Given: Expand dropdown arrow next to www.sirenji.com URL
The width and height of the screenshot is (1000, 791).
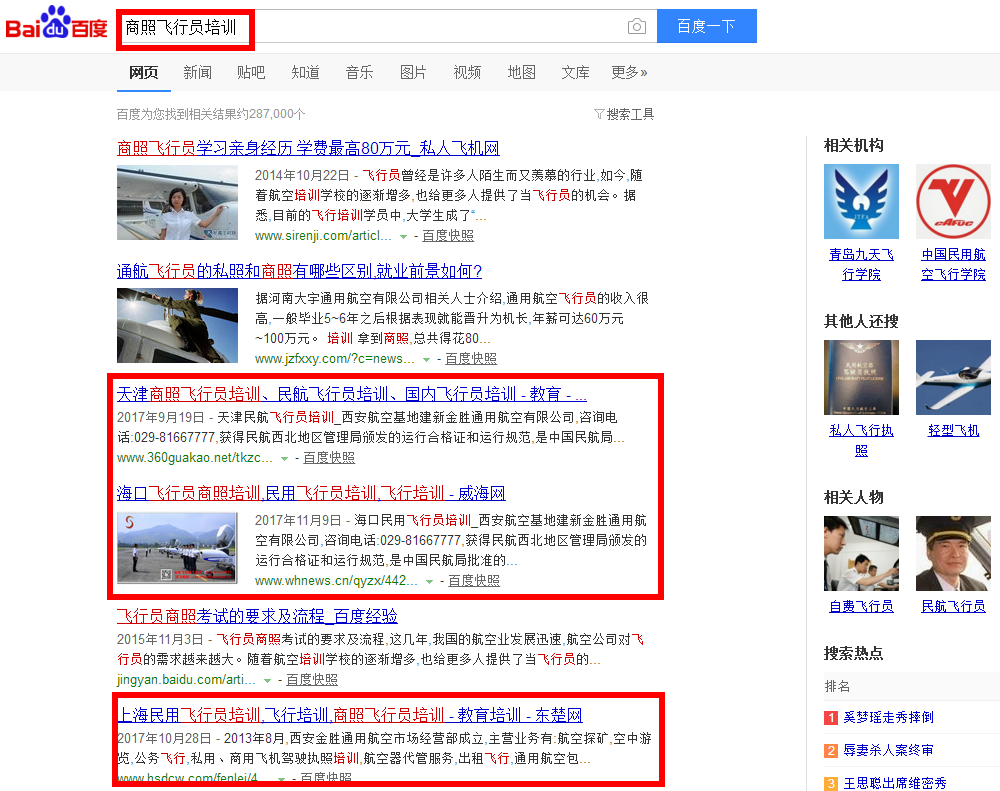Looking at the screenshot, I should pos(403,237).
